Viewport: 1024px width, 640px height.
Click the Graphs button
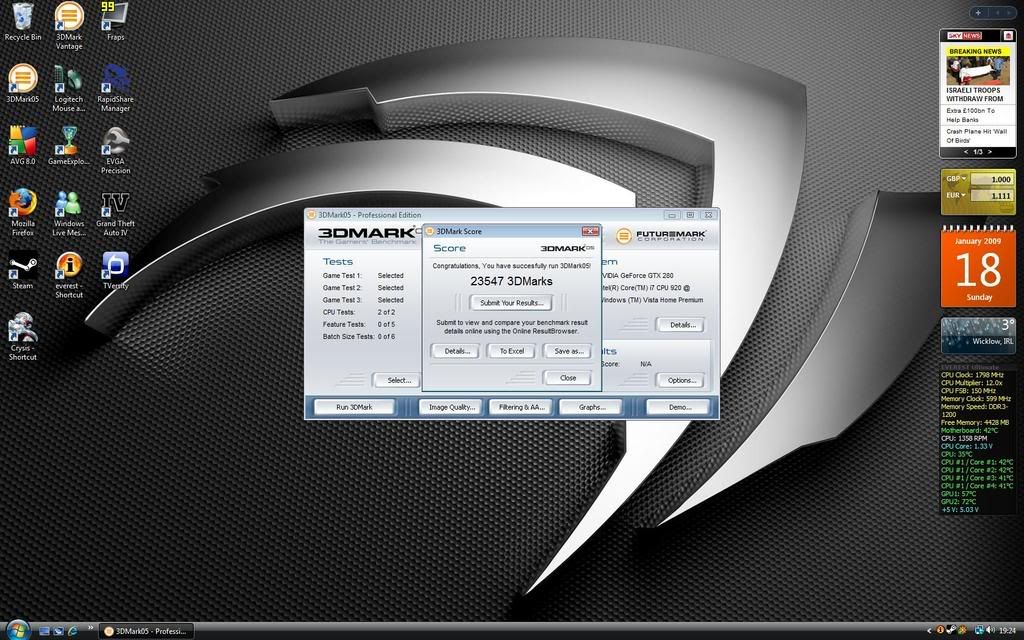[592, 407]
